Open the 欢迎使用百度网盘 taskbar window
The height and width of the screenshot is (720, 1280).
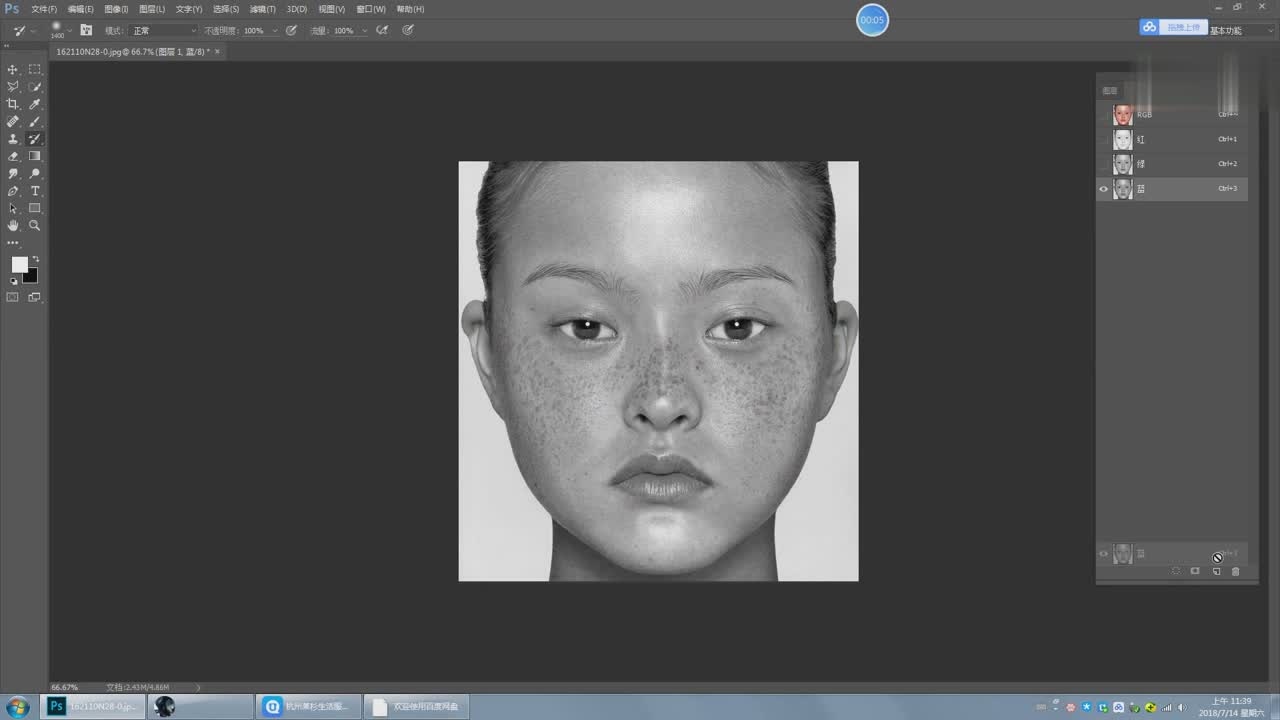point(418,707)
